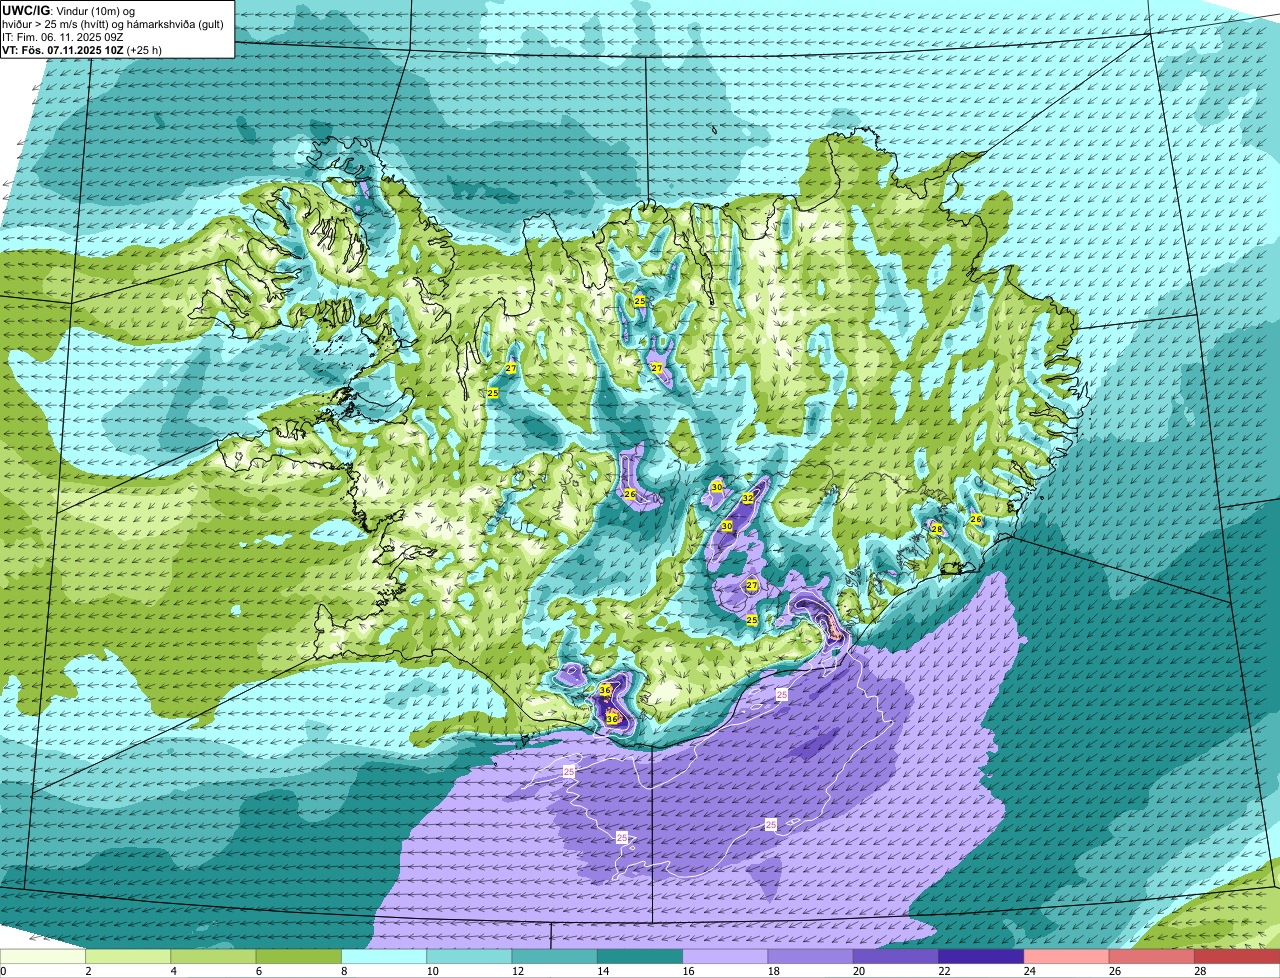1280x978 pixels.
Task: Click the 4–6 m/s green legend swatch
Action: coord(213,956)
